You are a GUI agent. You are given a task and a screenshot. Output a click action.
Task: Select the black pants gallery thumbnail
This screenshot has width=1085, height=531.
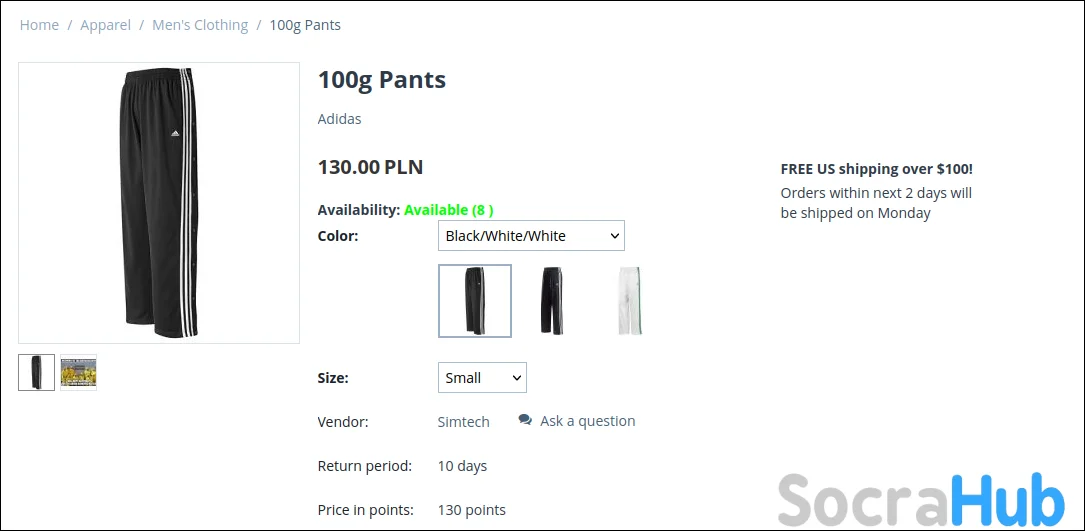pyautogui.click(x=37, y=373)
